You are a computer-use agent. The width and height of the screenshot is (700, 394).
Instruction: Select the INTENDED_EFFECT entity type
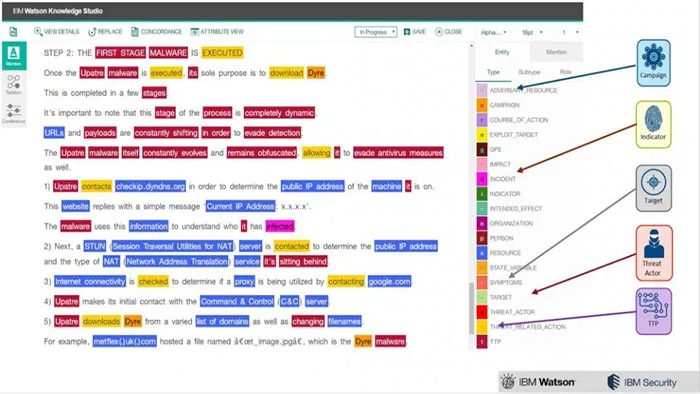[516, 208]
